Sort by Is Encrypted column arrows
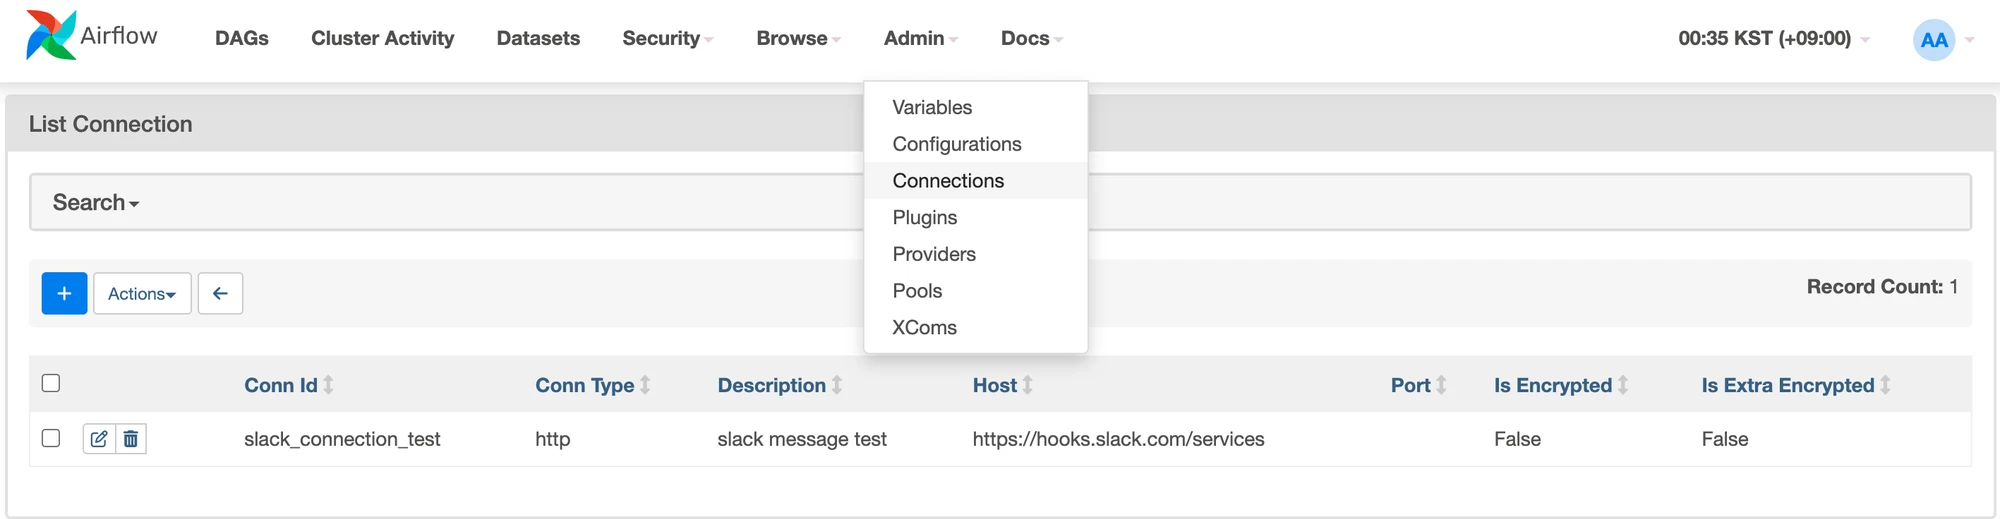The width and height of the screenshot is (2000, 519). (x=1623, y=385)
